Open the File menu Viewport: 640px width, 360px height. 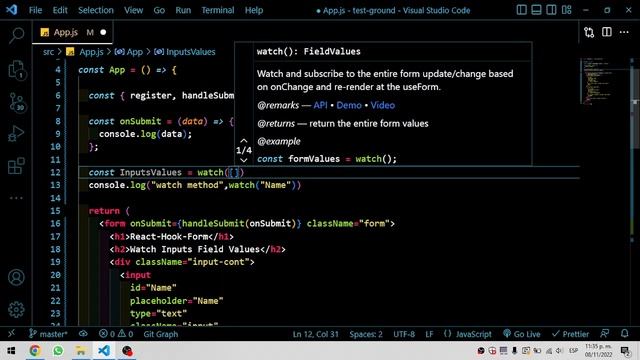[36, 10]
